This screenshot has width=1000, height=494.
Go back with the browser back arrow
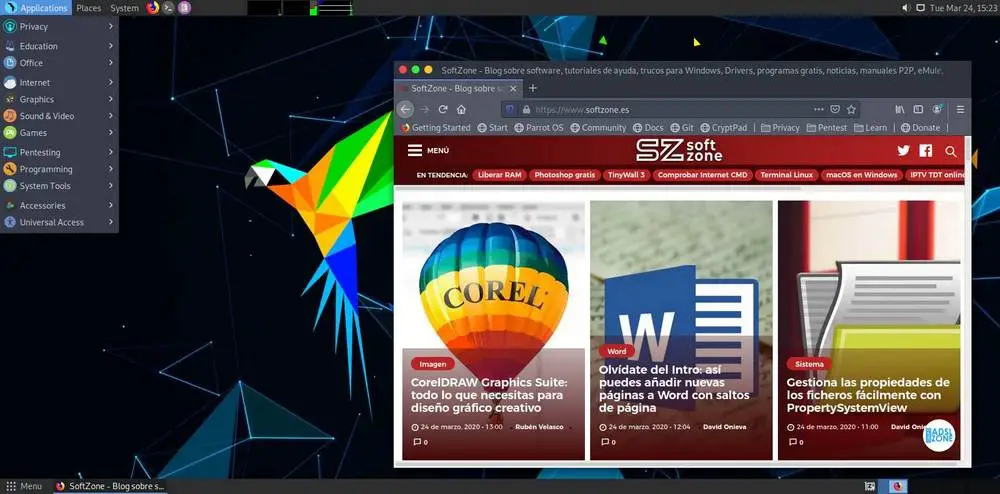[406, 109]
